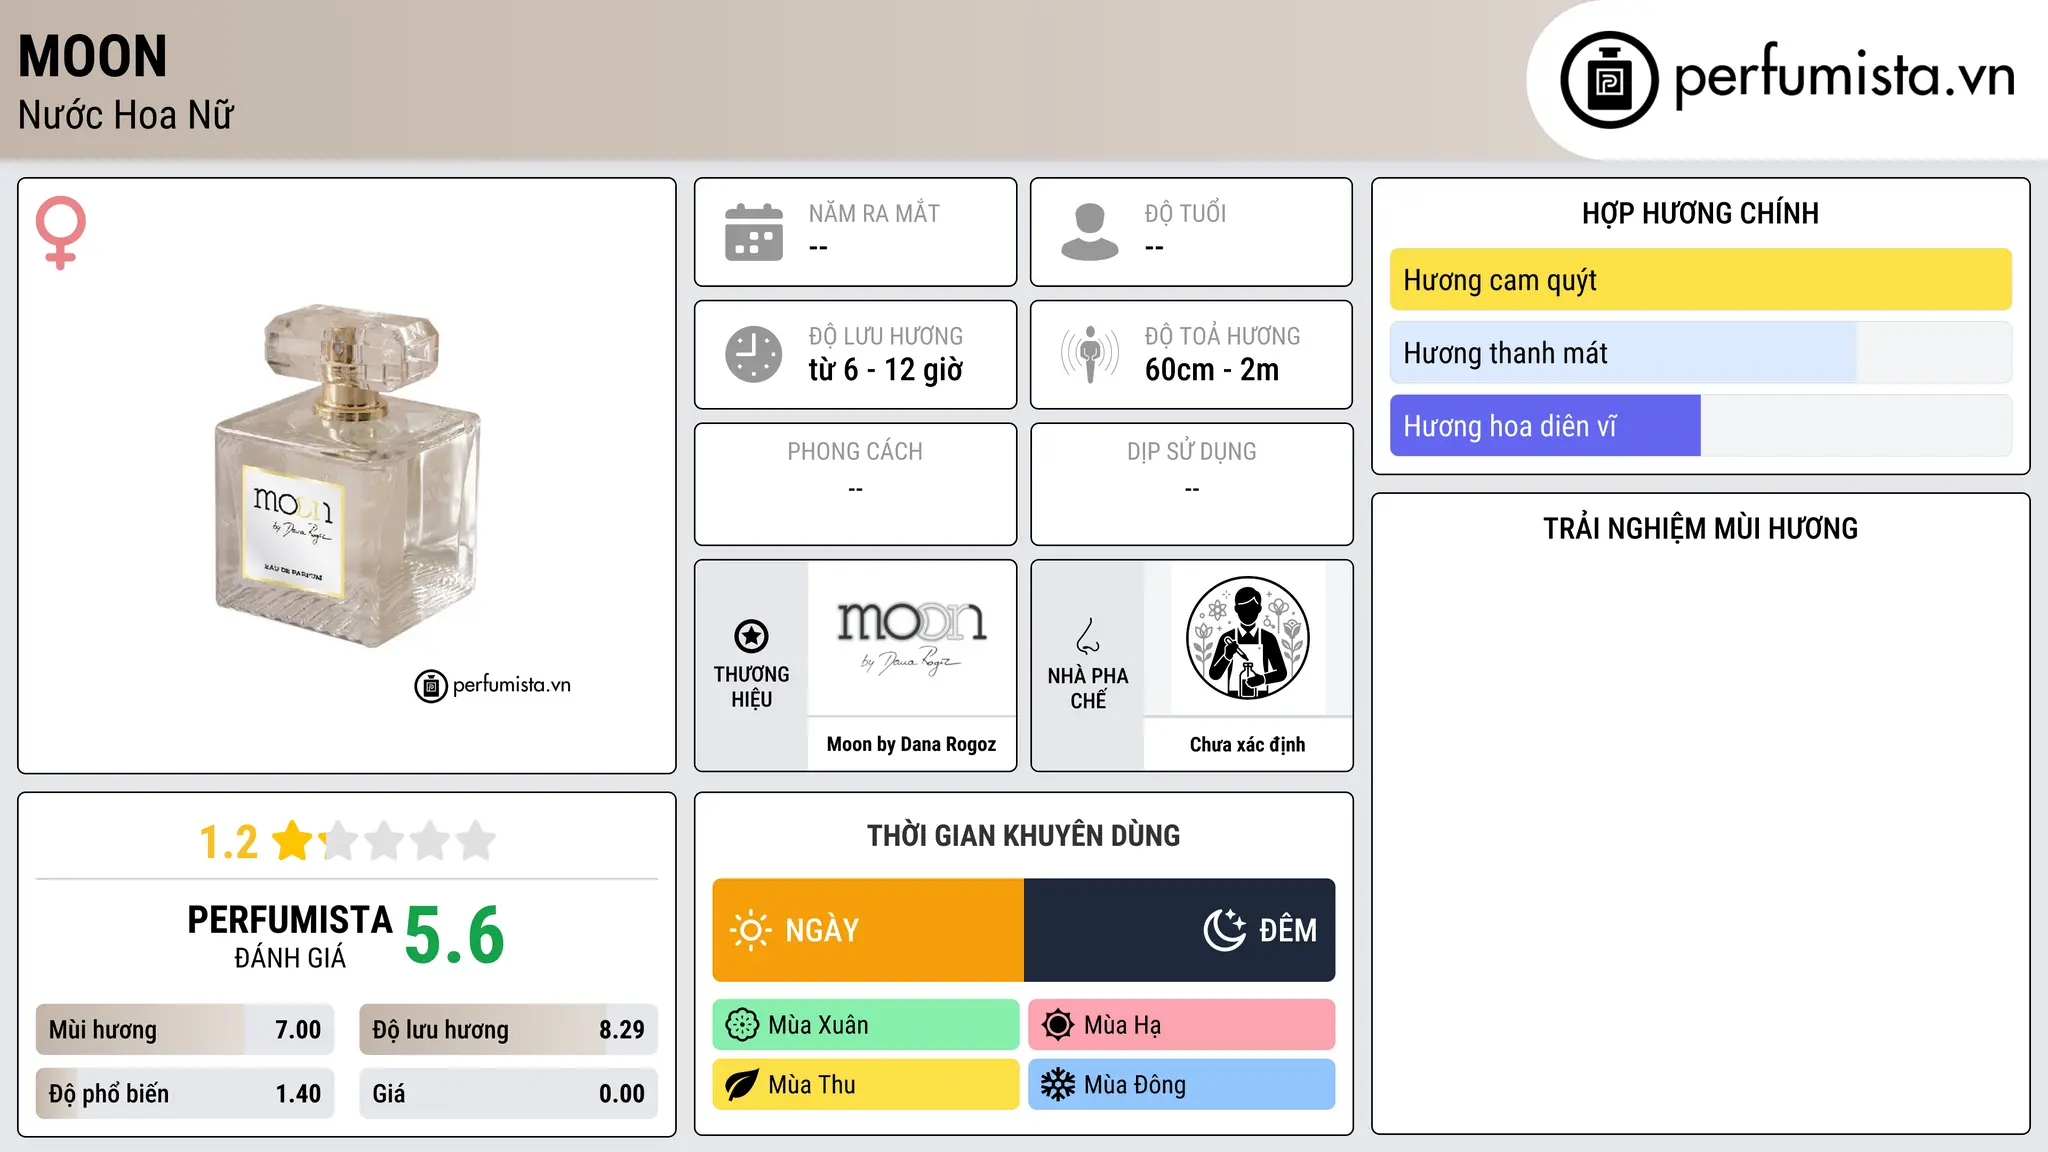The image size is (2048, 1152).
Task: Click the sun icon for Mùa Hạ
Action: pyautogui.click(x=1058, y=1025)
